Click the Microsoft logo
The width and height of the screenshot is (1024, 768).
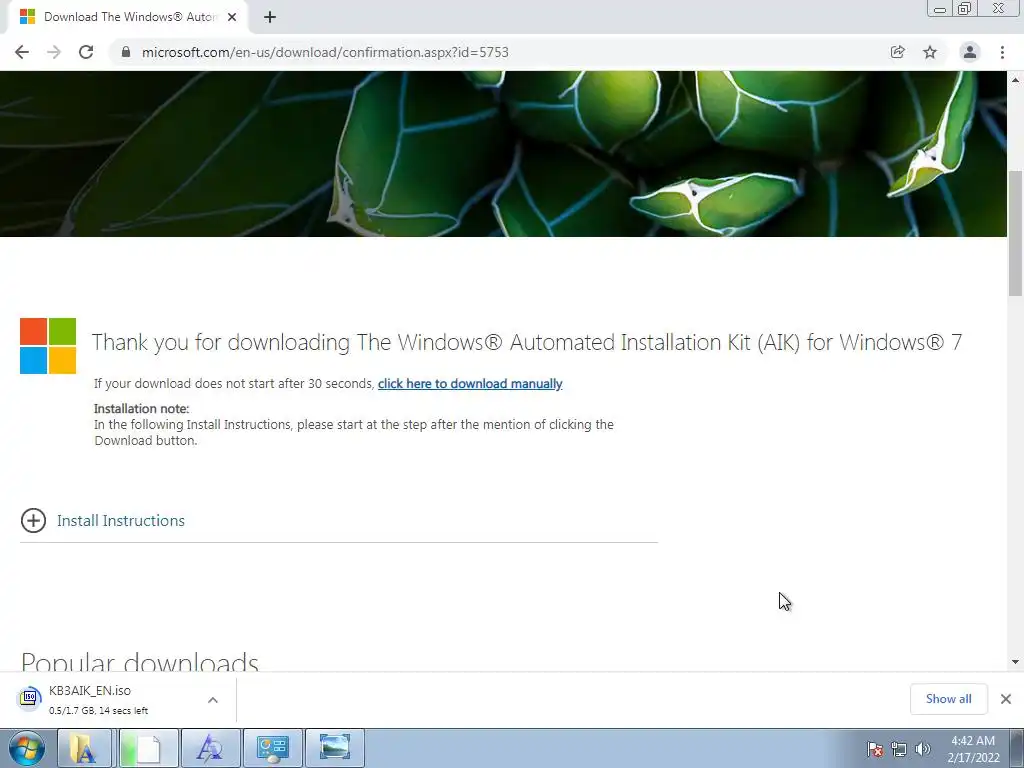coord(48,346)
